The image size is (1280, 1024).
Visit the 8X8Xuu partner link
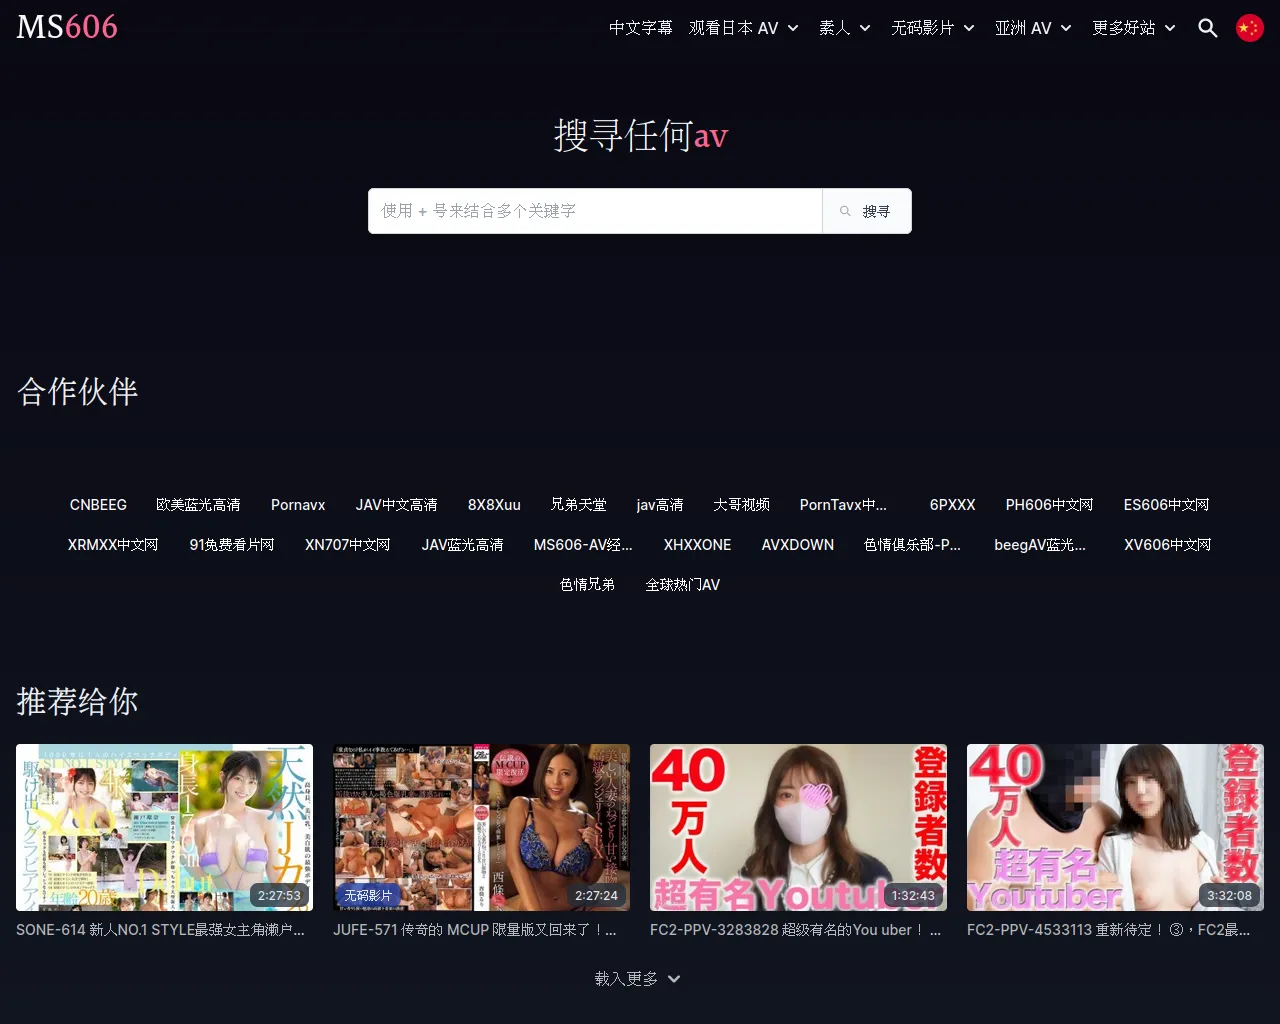[494, 505]
